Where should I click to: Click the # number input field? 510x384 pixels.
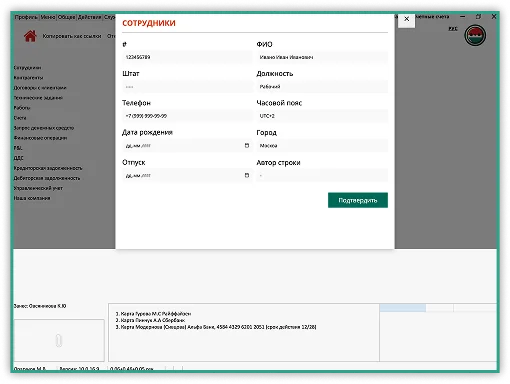click(187, 57)
